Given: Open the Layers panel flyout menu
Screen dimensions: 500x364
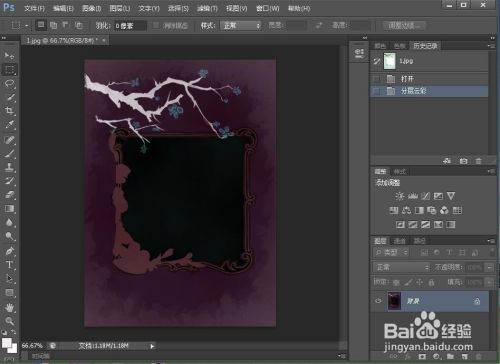Looking at the screenshot, I should (x=491, y=241).
